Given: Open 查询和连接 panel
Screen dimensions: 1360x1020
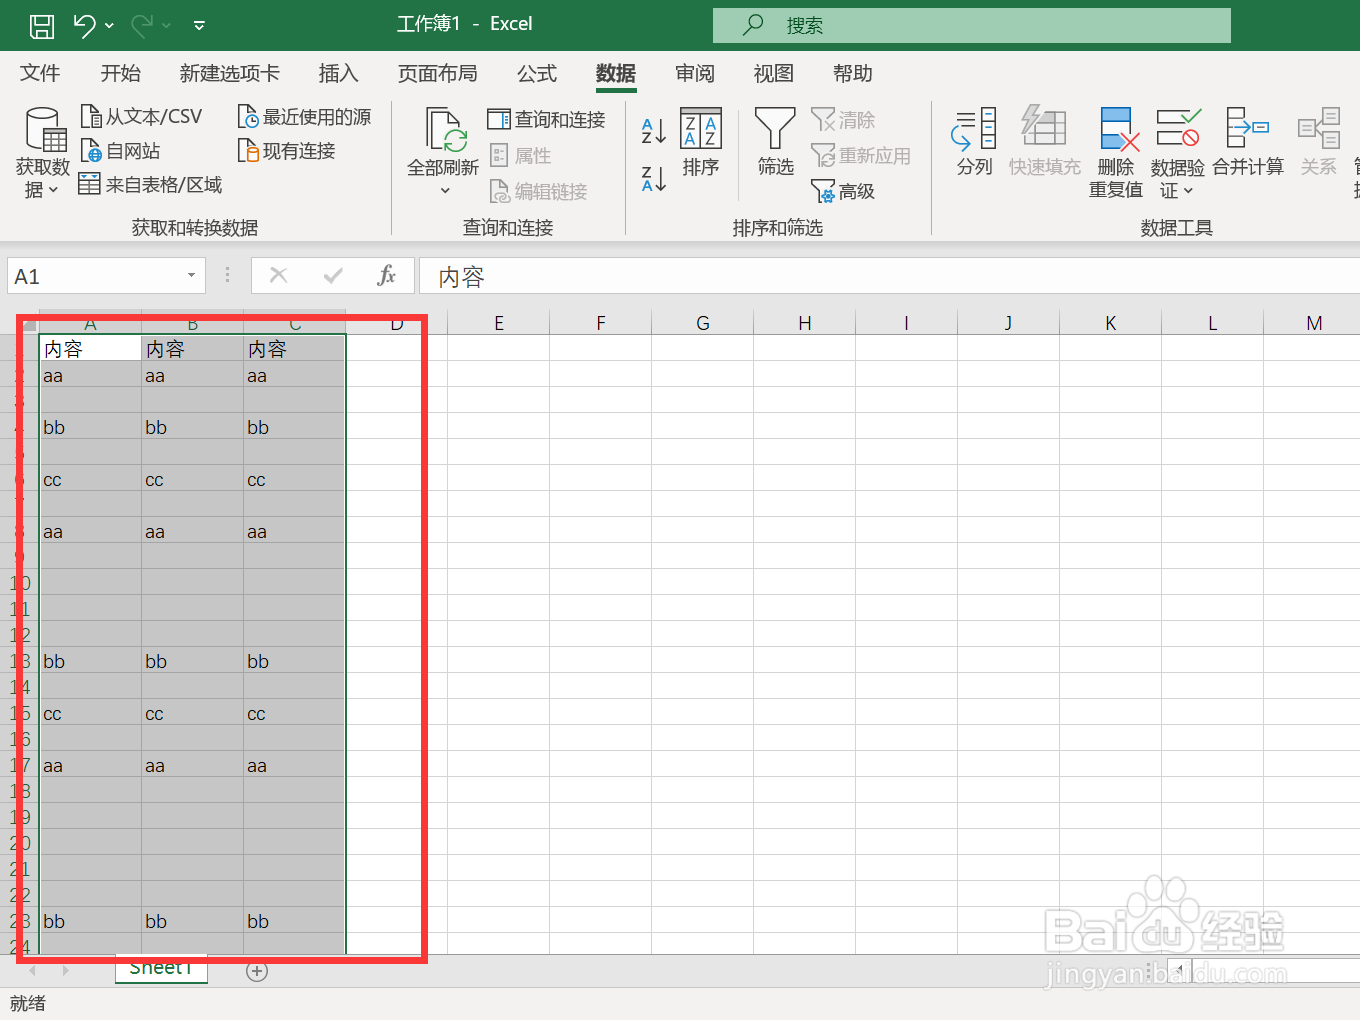Looking at the screenshot, I should tap(546, 118).
